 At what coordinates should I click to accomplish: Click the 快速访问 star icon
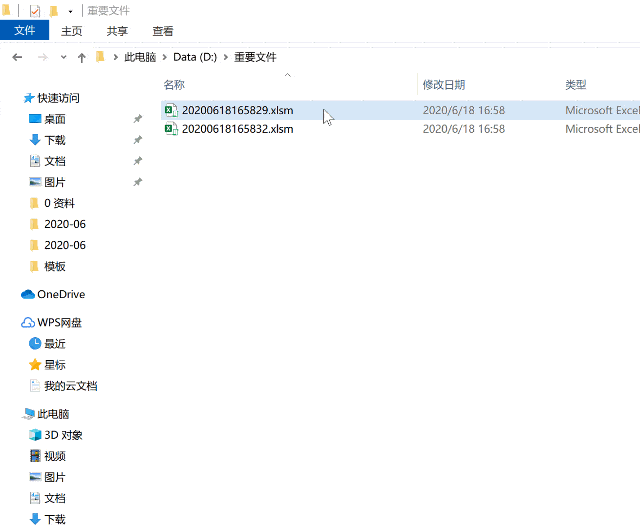(28, 98)
